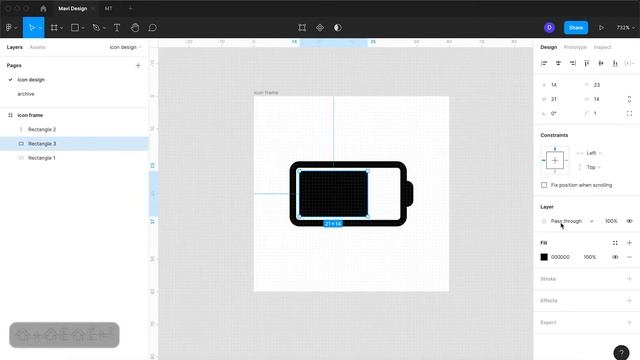Remove the 000000 fill

(629, 257)
